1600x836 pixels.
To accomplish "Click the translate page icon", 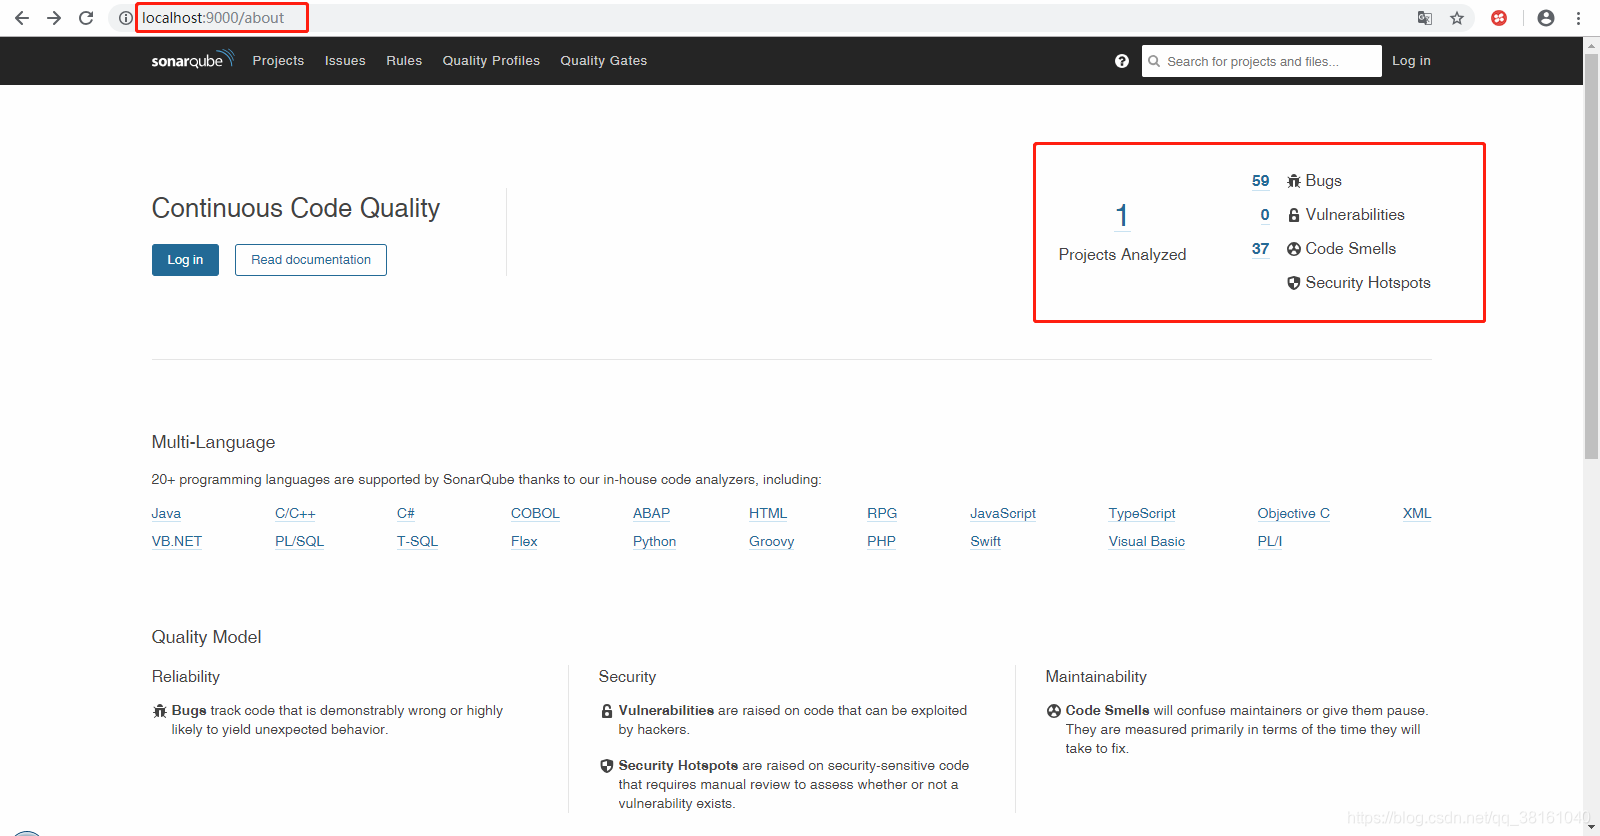I will [x=1425, y=18].
